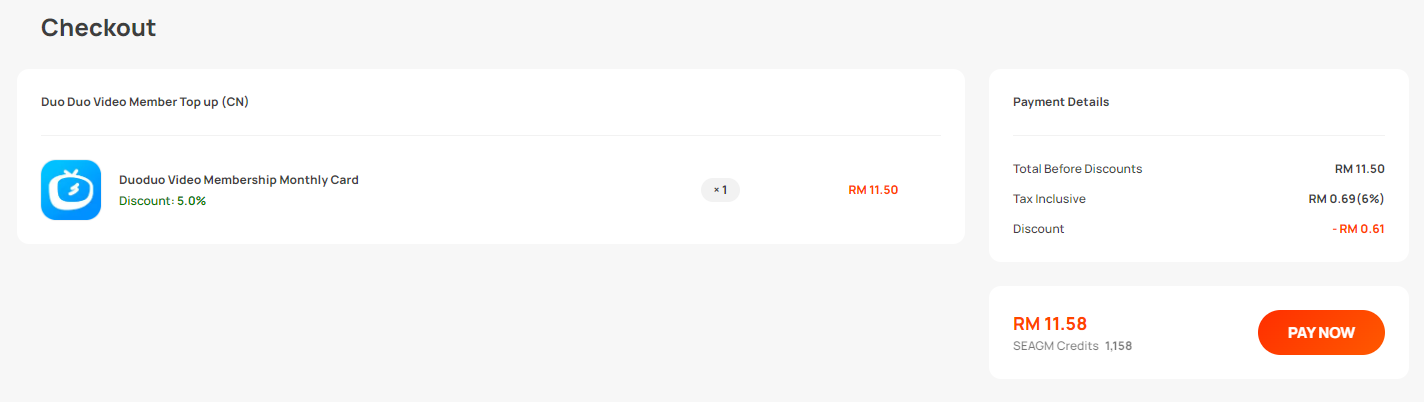This screenshot has height=402, width=1424.
Task: Click the - RM 0.61 discount amount
Action: pyautogui.click(x=1358, y=229)
